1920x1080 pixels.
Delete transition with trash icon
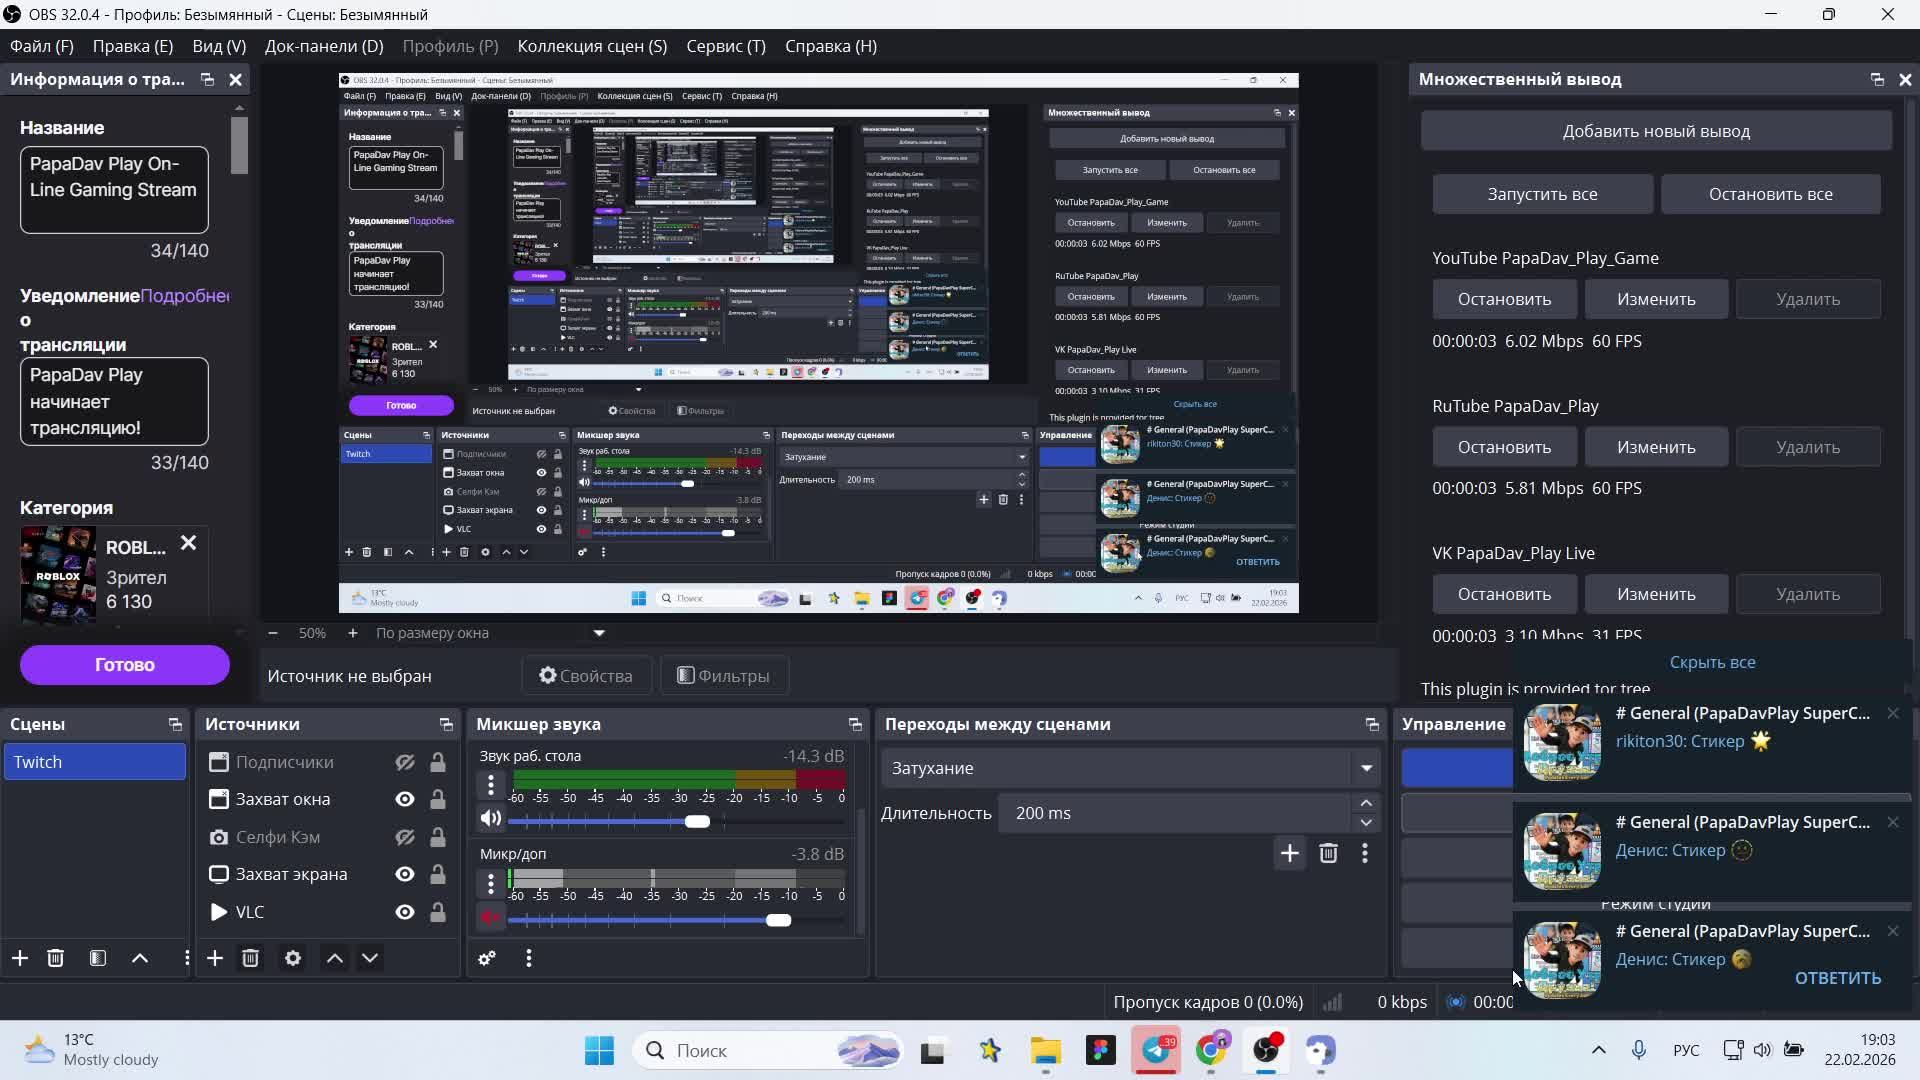pos(1328,853)
